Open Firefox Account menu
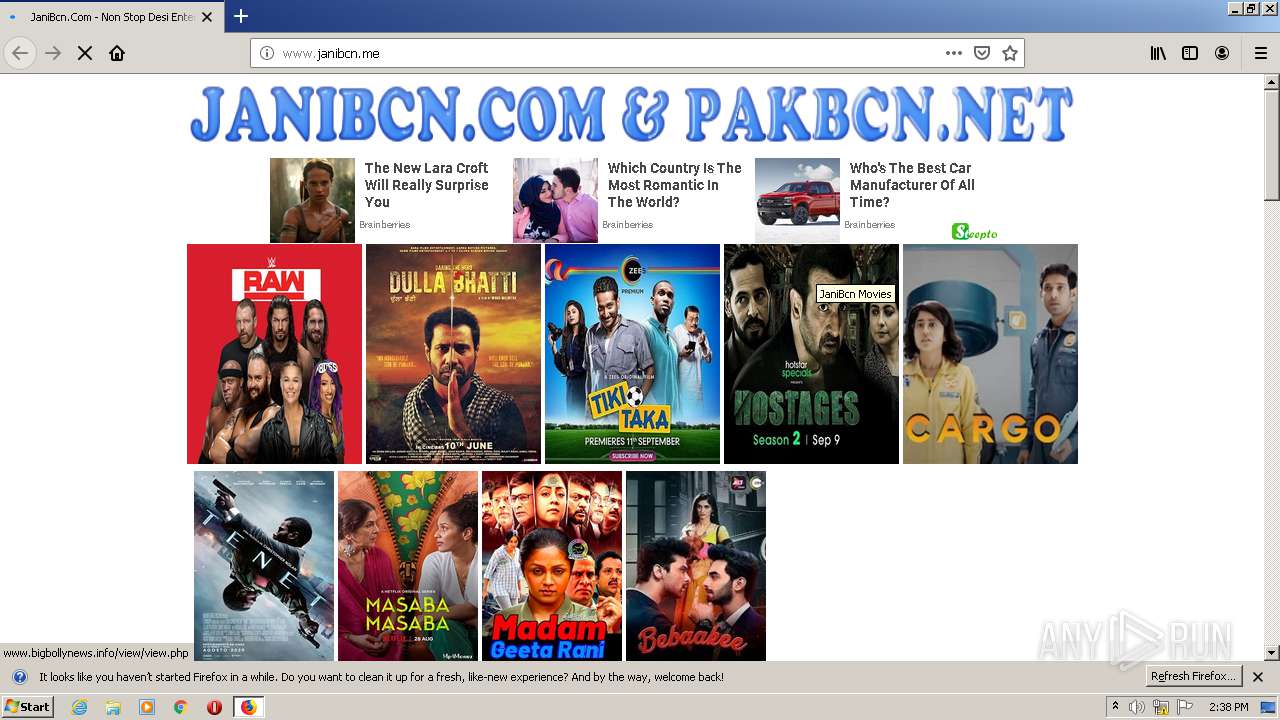The width and height of the screenshot is (1280, 720). click(1222, 53)
